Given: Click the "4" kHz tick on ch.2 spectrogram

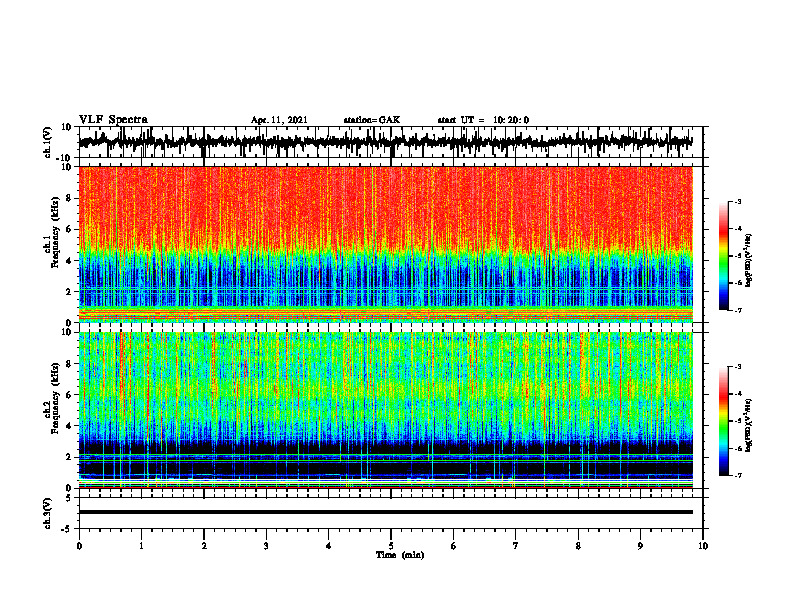Looking at the screenshot, I should (x=69, y=426).
